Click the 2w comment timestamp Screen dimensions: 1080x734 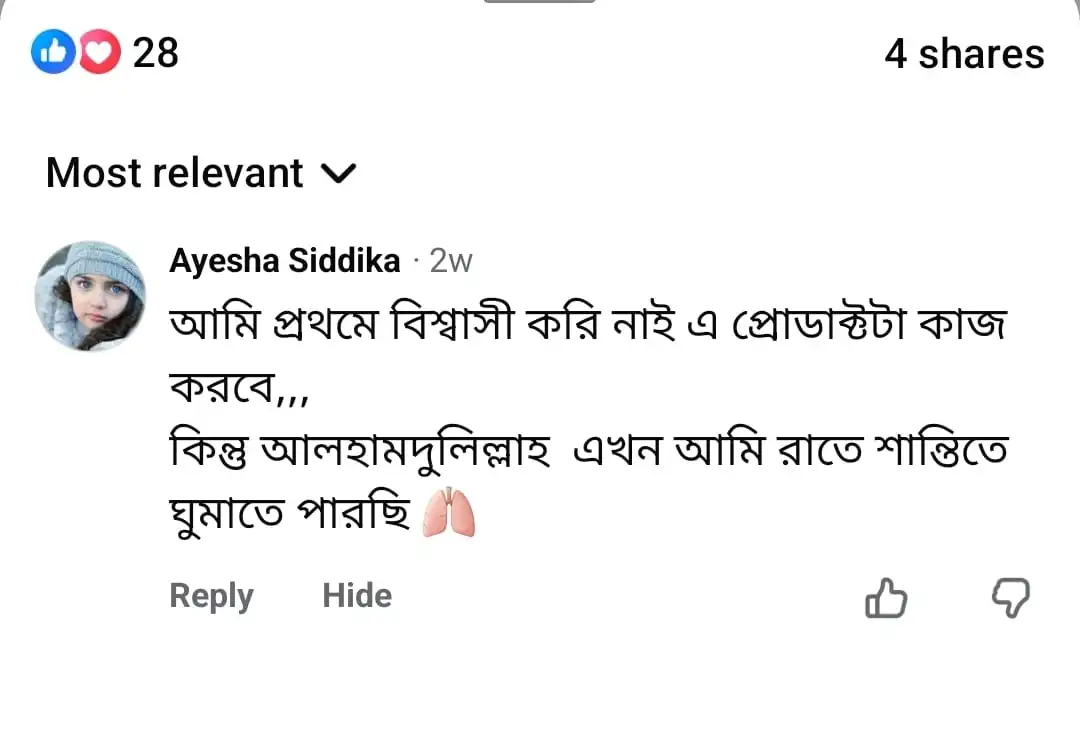[x=450, y=262]
